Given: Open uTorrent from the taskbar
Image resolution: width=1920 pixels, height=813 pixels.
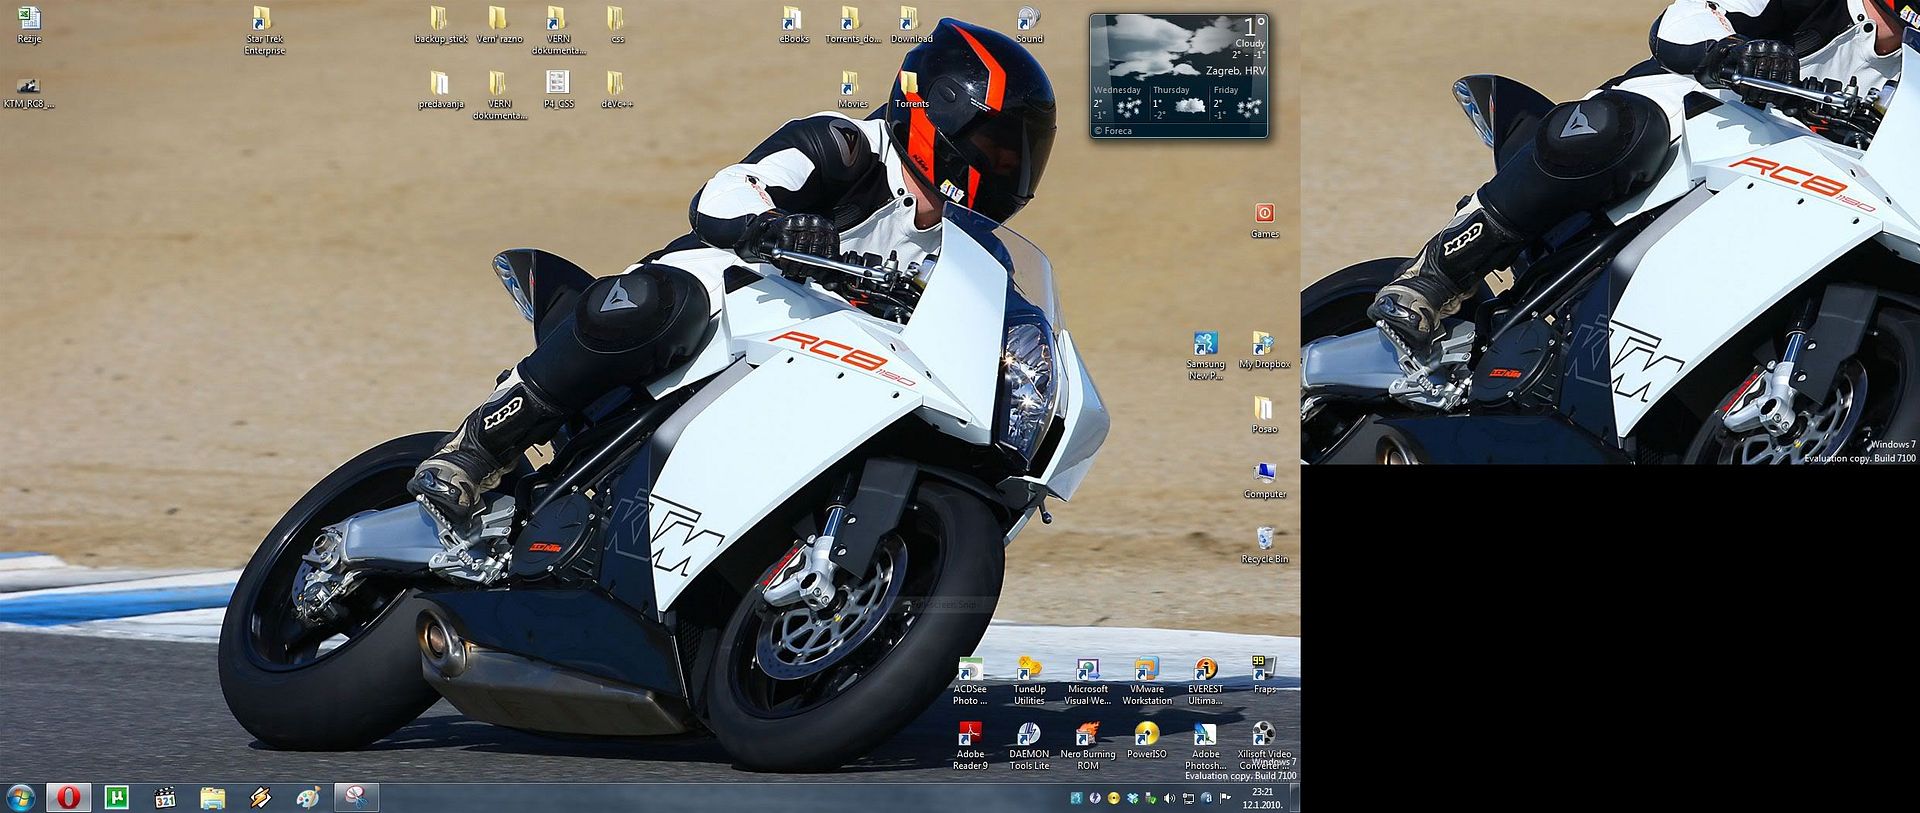Looking at the screenshot, I should 117,797.
